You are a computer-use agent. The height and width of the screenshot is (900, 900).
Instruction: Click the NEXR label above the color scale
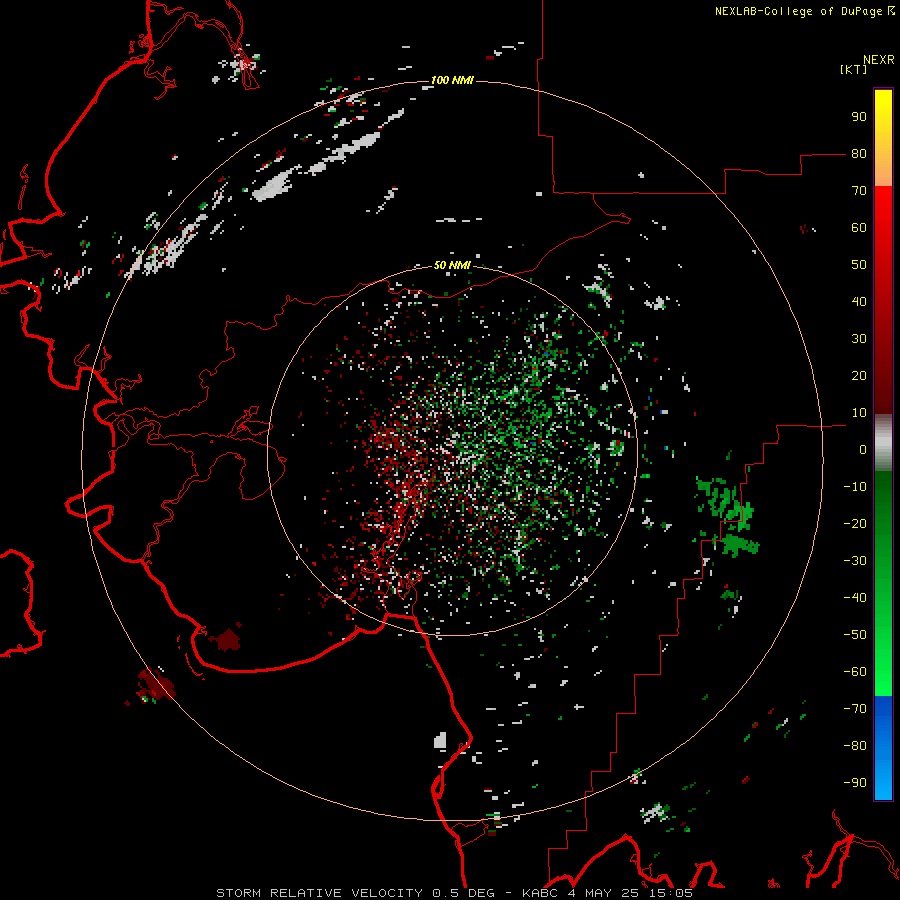[879, 60]
